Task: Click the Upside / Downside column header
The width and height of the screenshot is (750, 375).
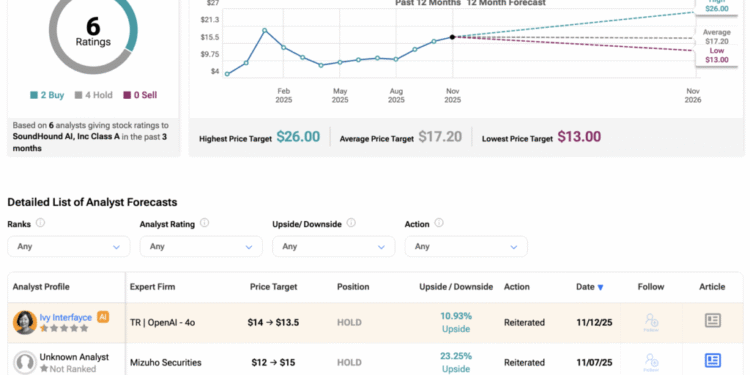Action: coord(456,287)
